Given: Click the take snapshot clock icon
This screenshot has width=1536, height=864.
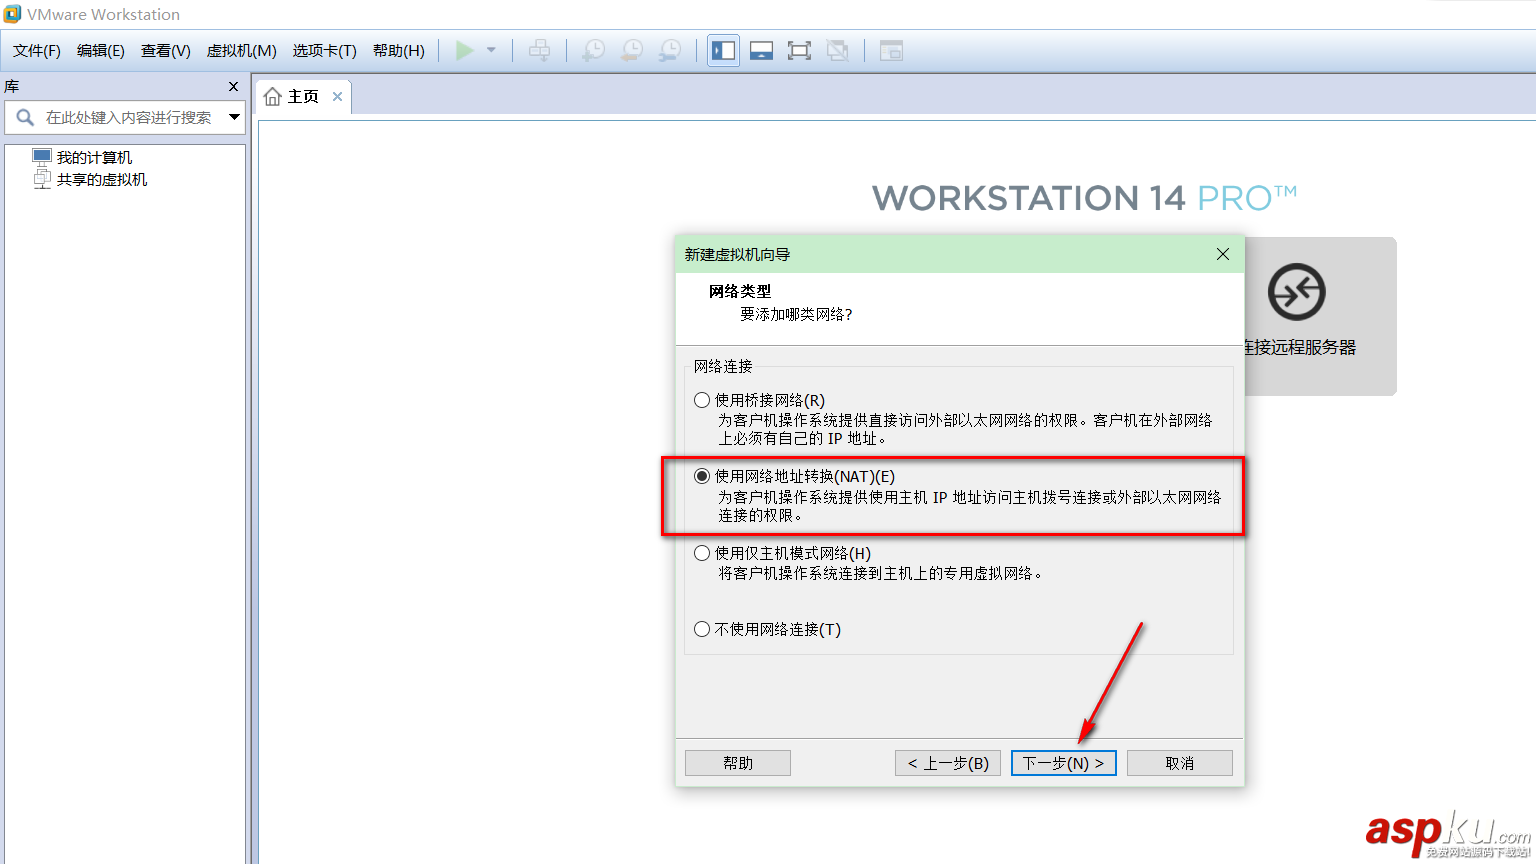Looking at the screenshot, I should [593, 51].
